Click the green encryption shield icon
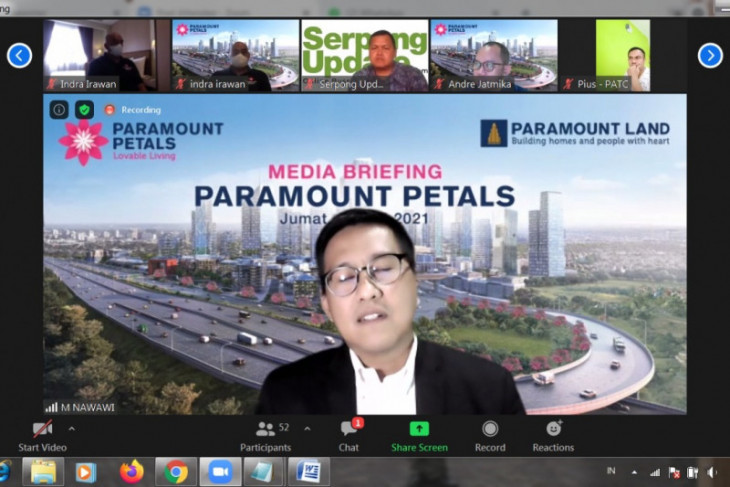Viewport: 730px width, 487px height. tap(84, 110)
